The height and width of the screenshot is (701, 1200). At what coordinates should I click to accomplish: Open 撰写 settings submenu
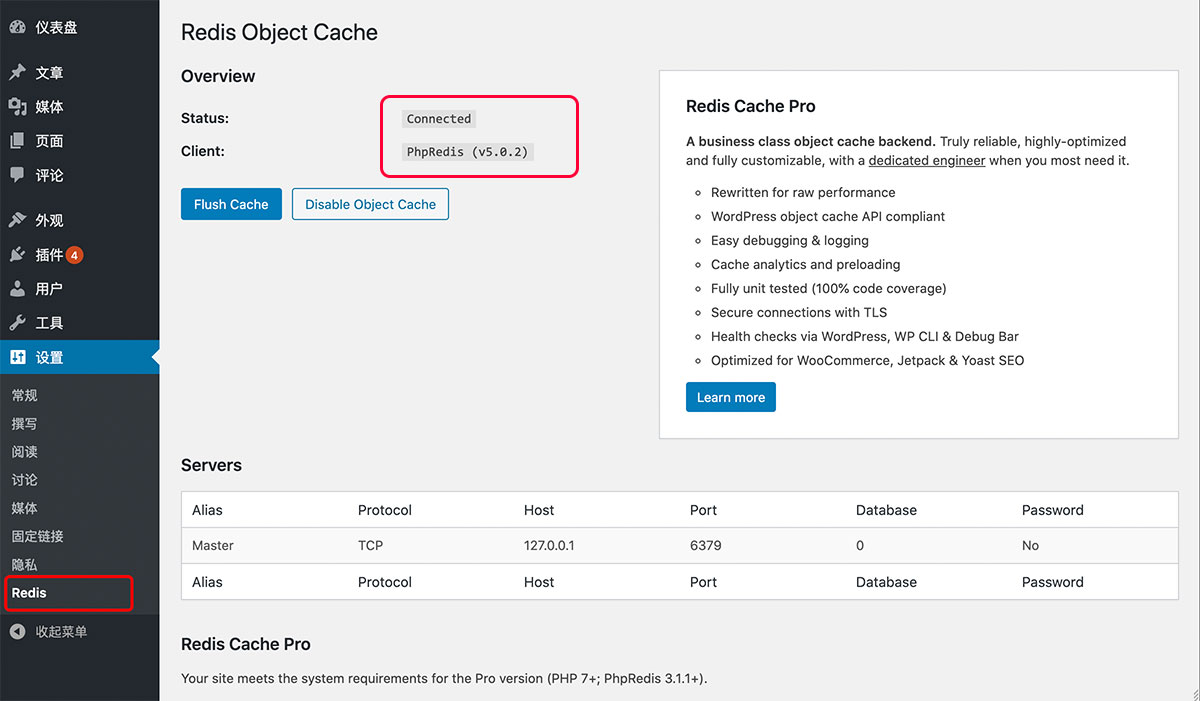[x=25, y=424]
